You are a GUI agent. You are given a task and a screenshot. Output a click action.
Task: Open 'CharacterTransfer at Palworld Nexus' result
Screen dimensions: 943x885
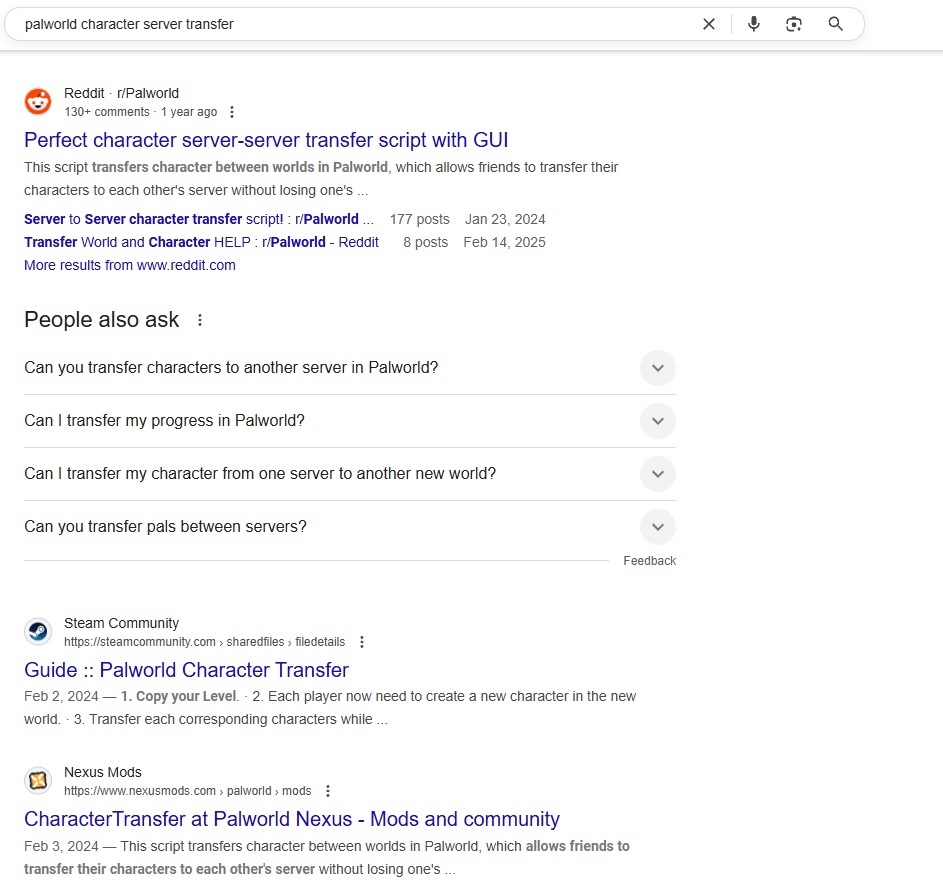[x=292, y=819]
